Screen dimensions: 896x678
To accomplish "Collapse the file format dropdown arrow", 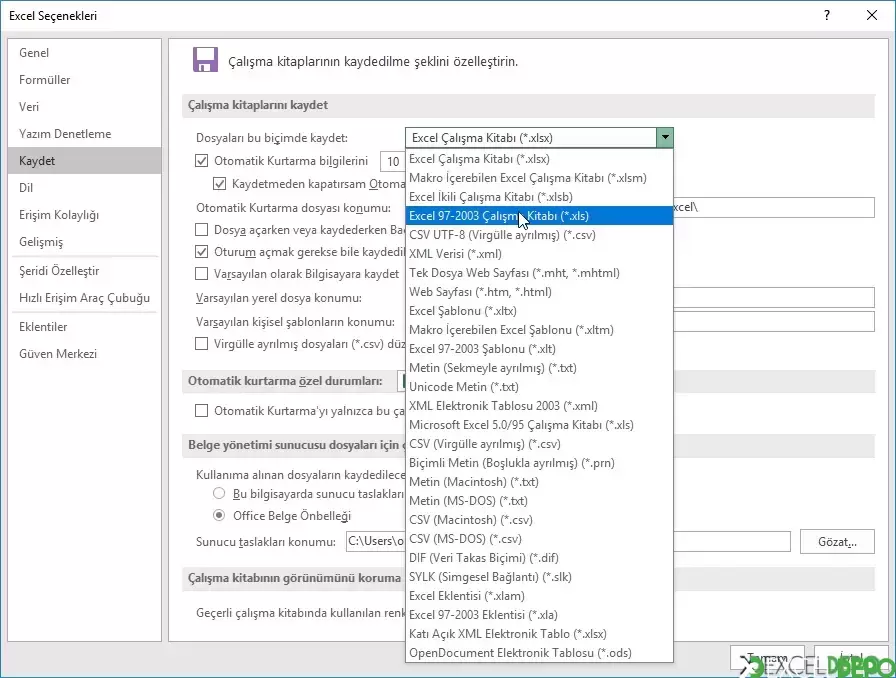I will (665, 138).
